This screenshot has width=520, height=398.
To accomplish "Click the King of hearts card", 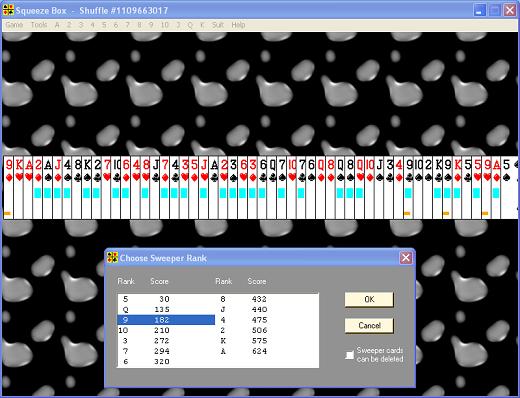I will pos(18,188).
